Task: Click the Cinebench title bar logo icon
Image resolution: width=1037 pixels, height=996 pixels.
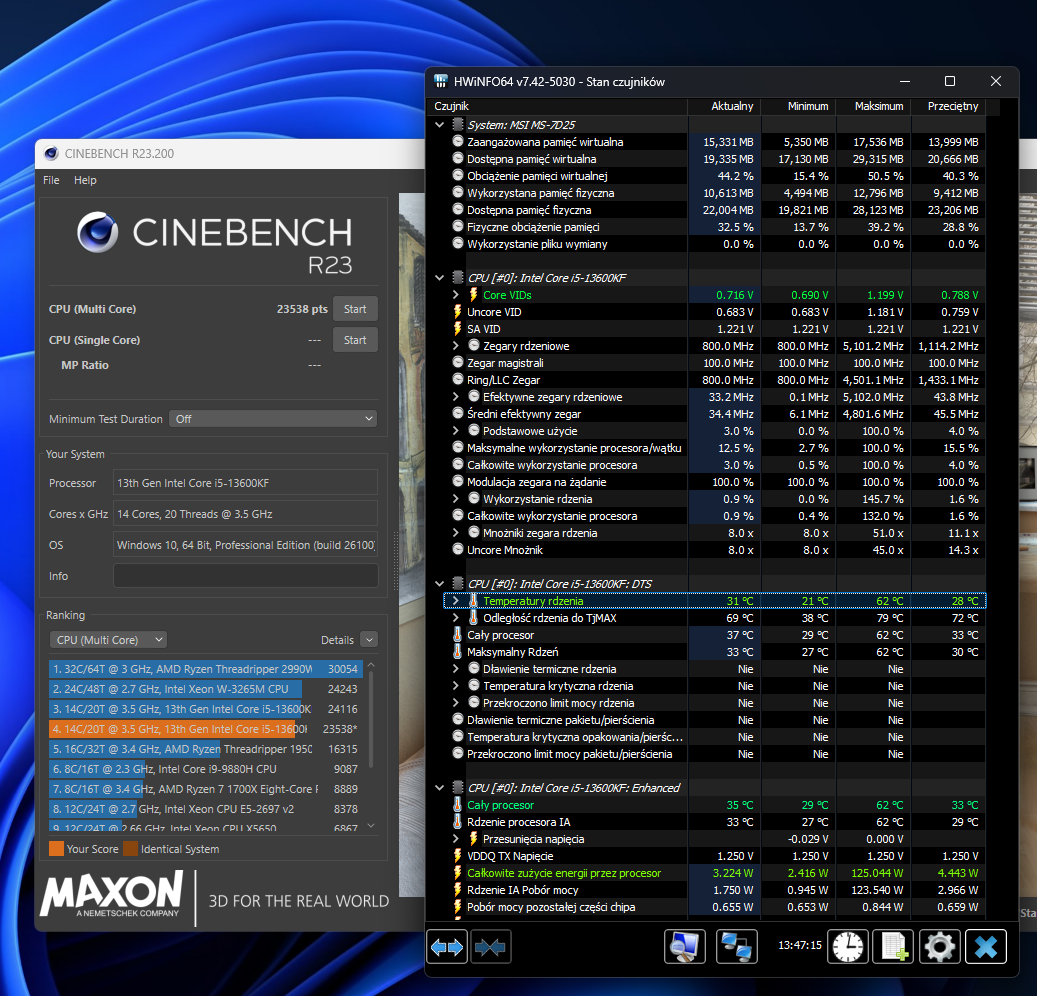Action: [51, 153]
